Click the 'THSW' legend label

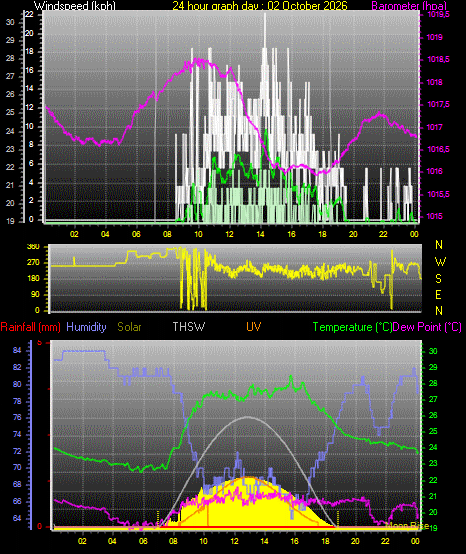point(189,327)
